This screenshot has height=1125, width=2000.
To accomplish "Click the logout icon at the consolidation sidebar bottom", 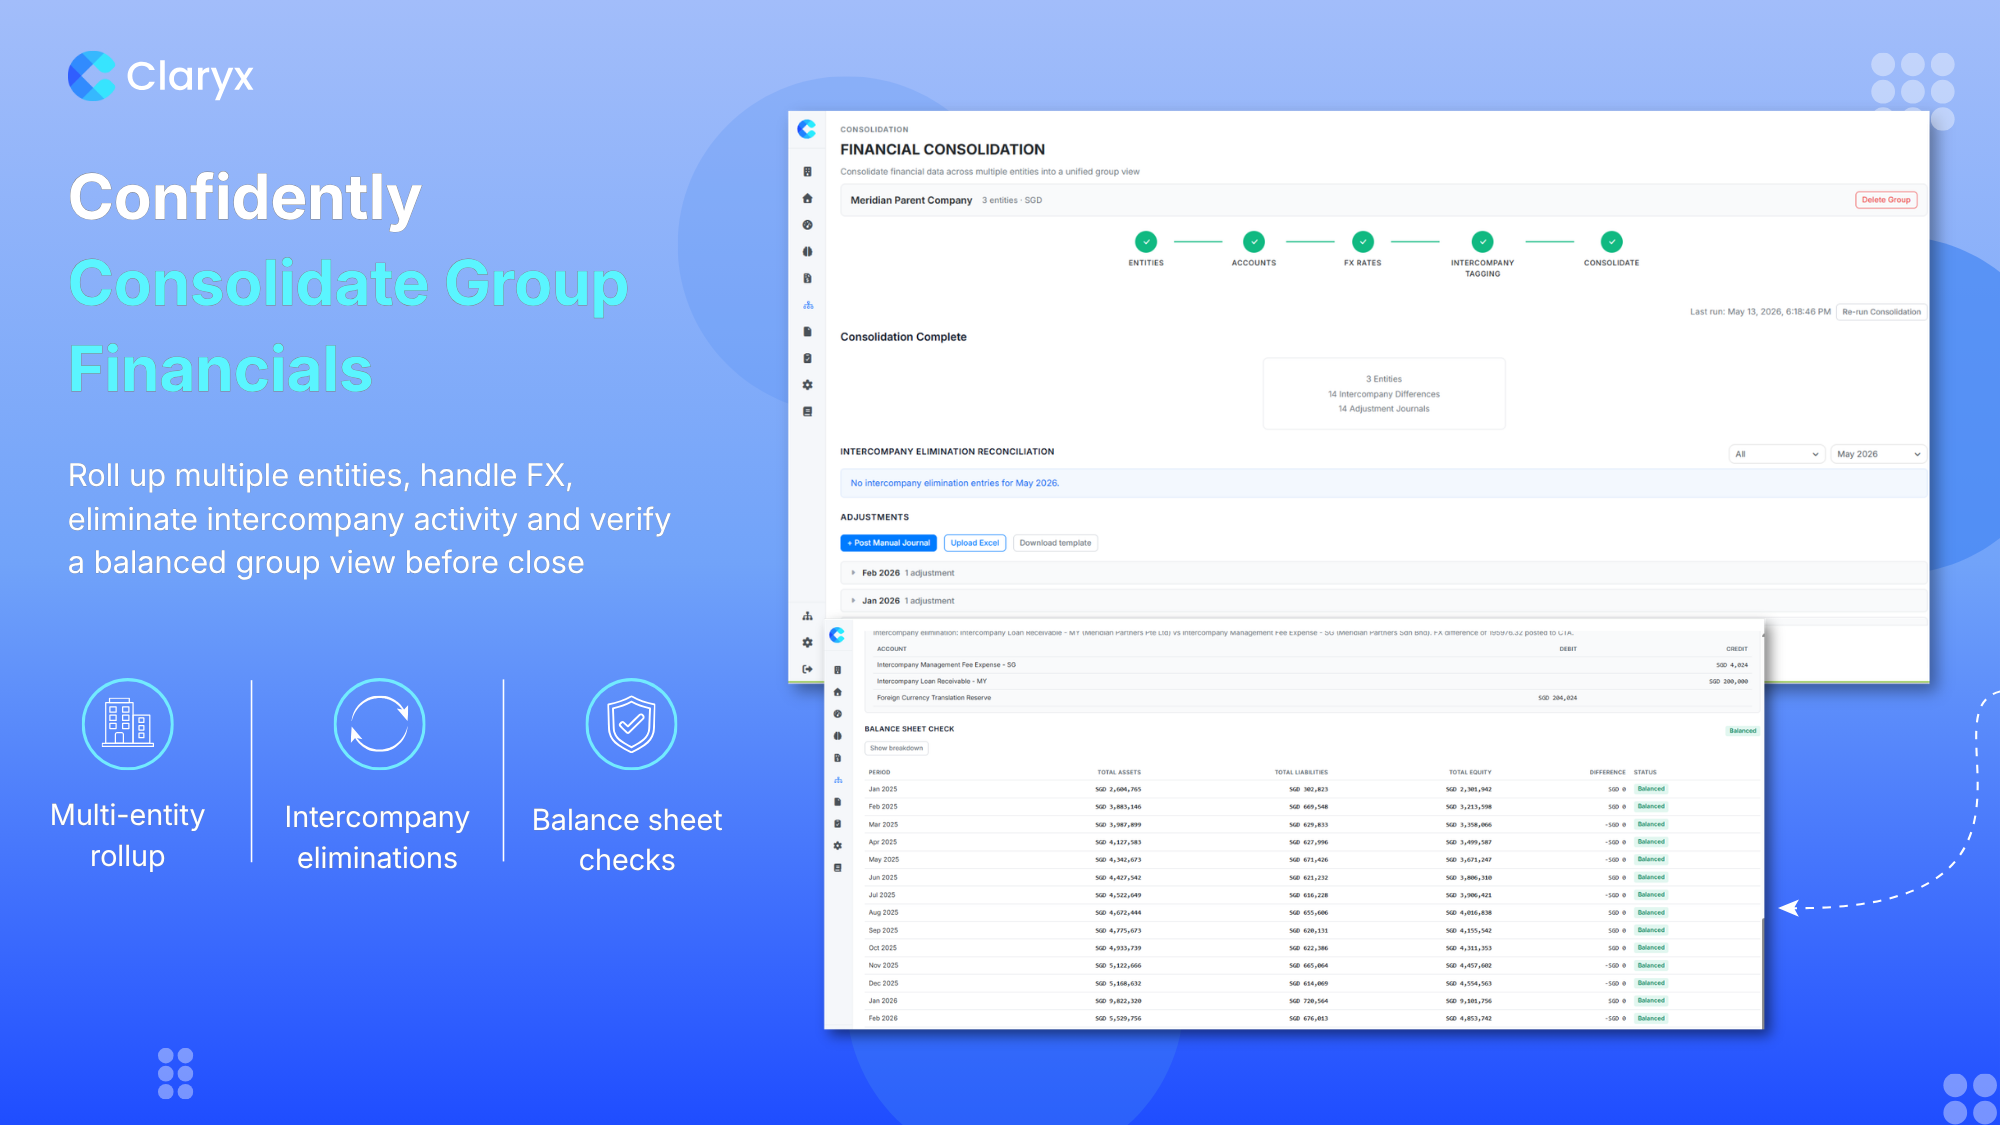I will click(x=807, y=669).
